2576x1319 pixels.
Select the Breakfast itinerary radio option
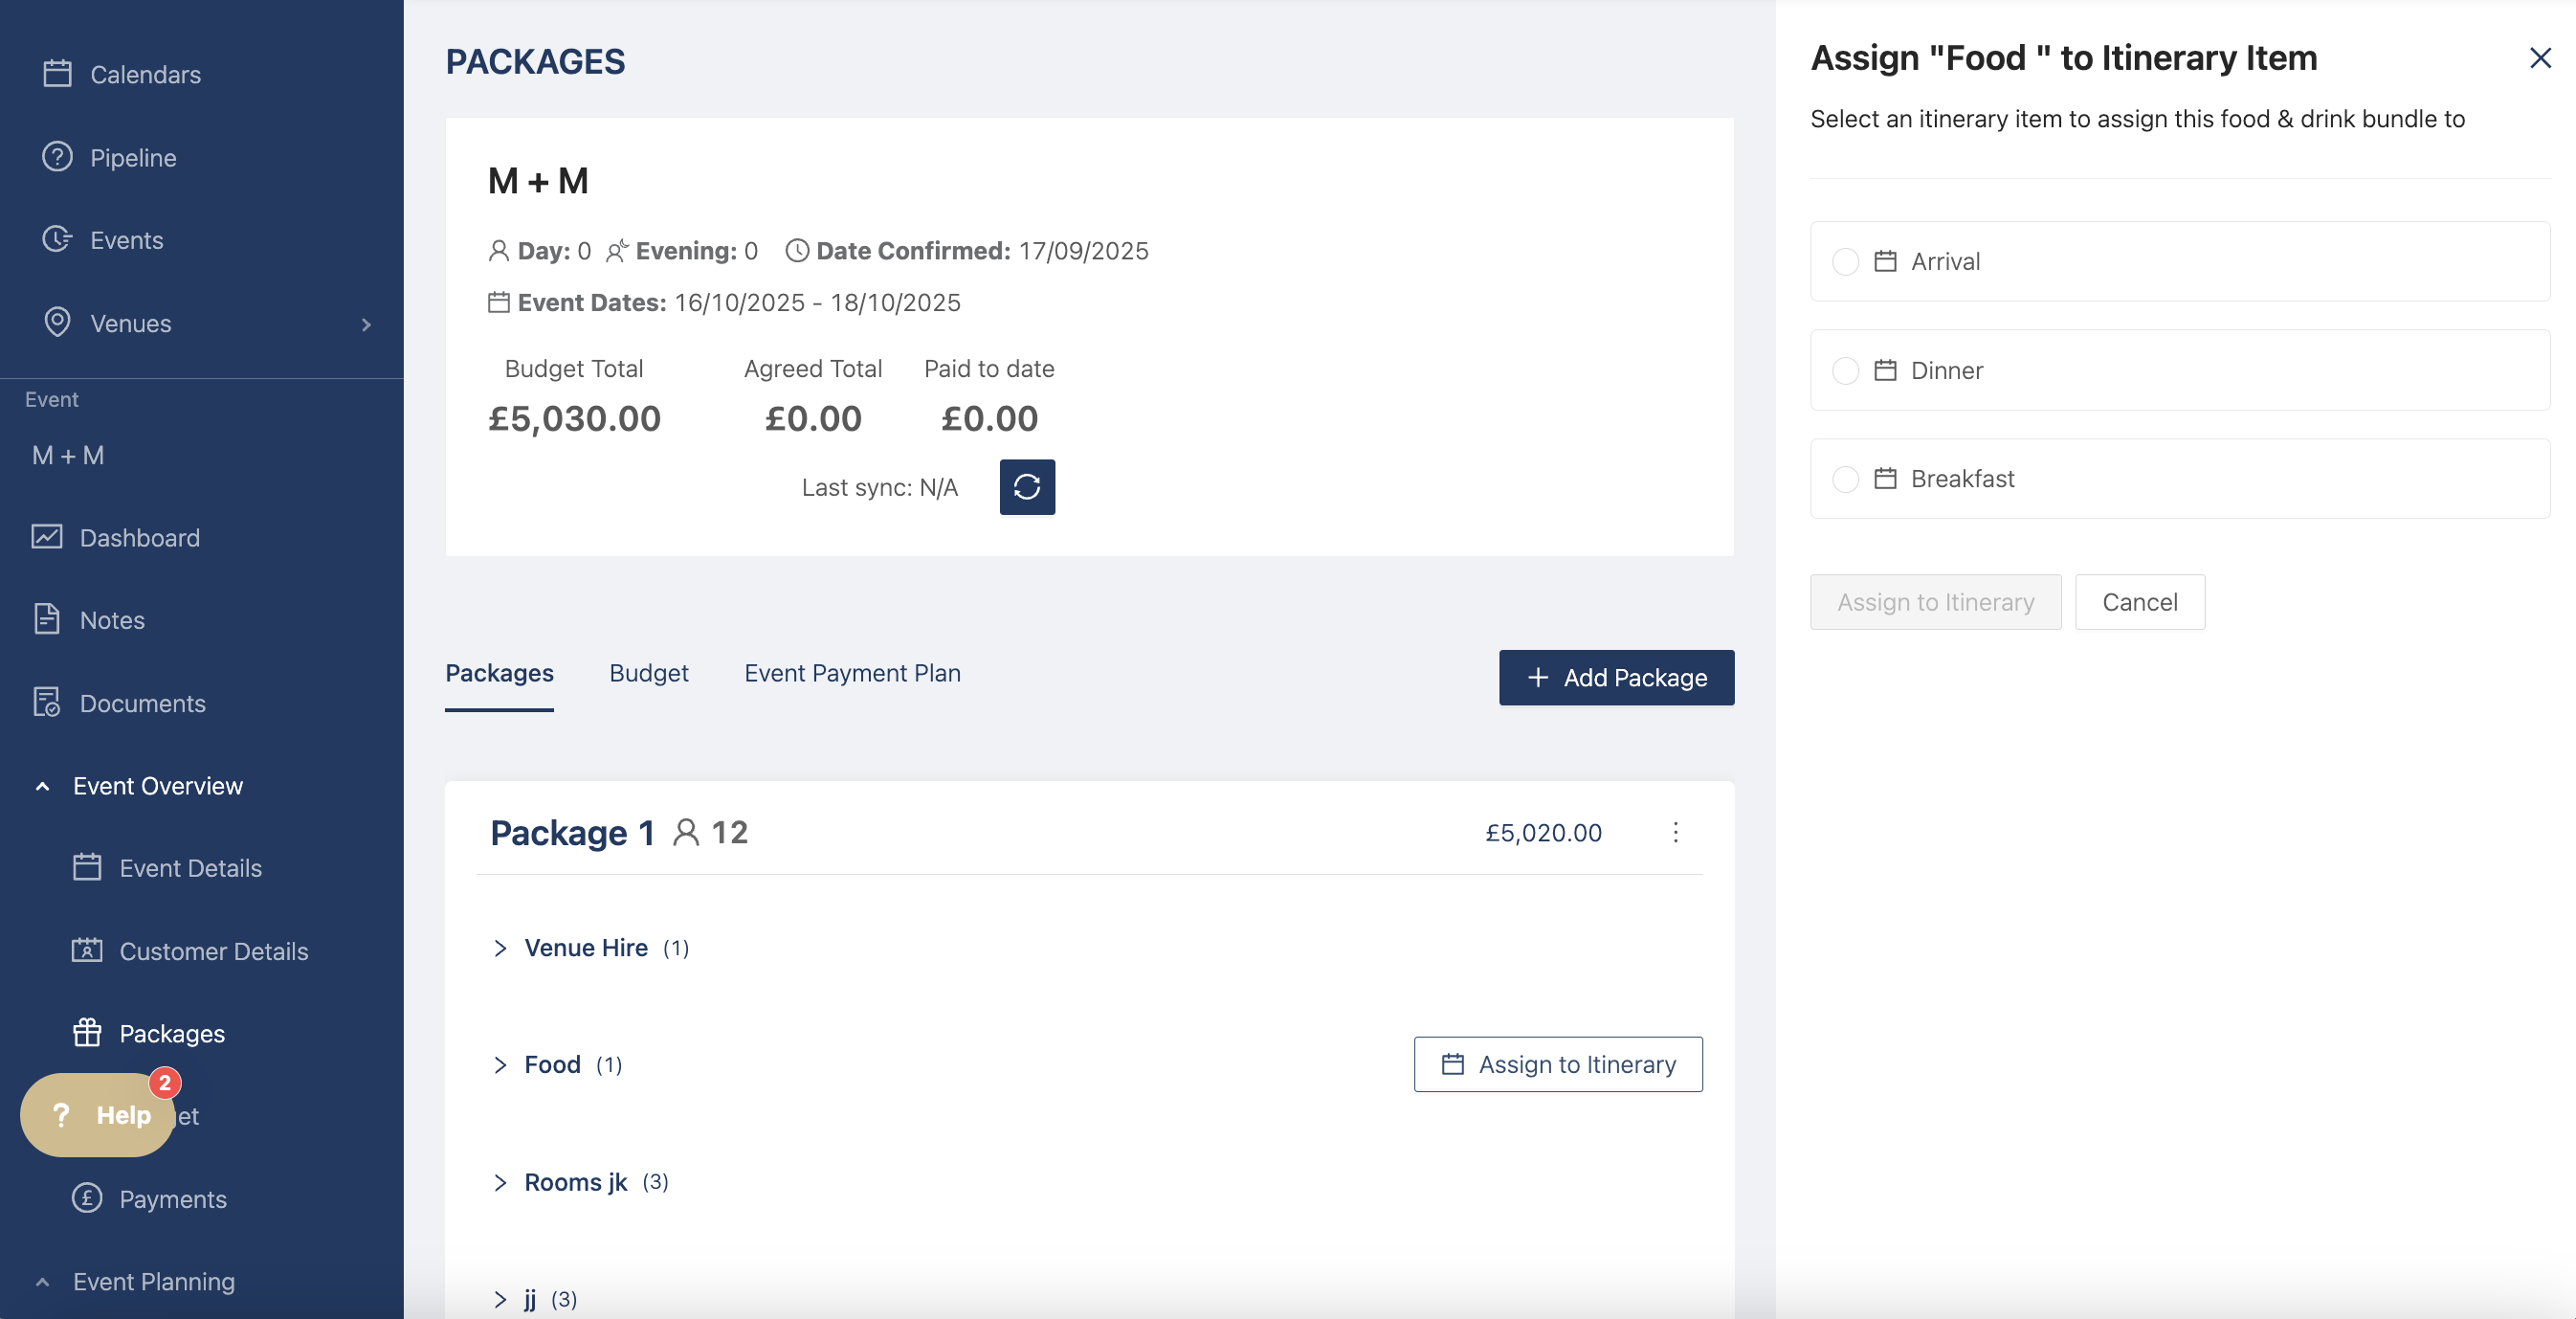click(x=1845, y=479)
